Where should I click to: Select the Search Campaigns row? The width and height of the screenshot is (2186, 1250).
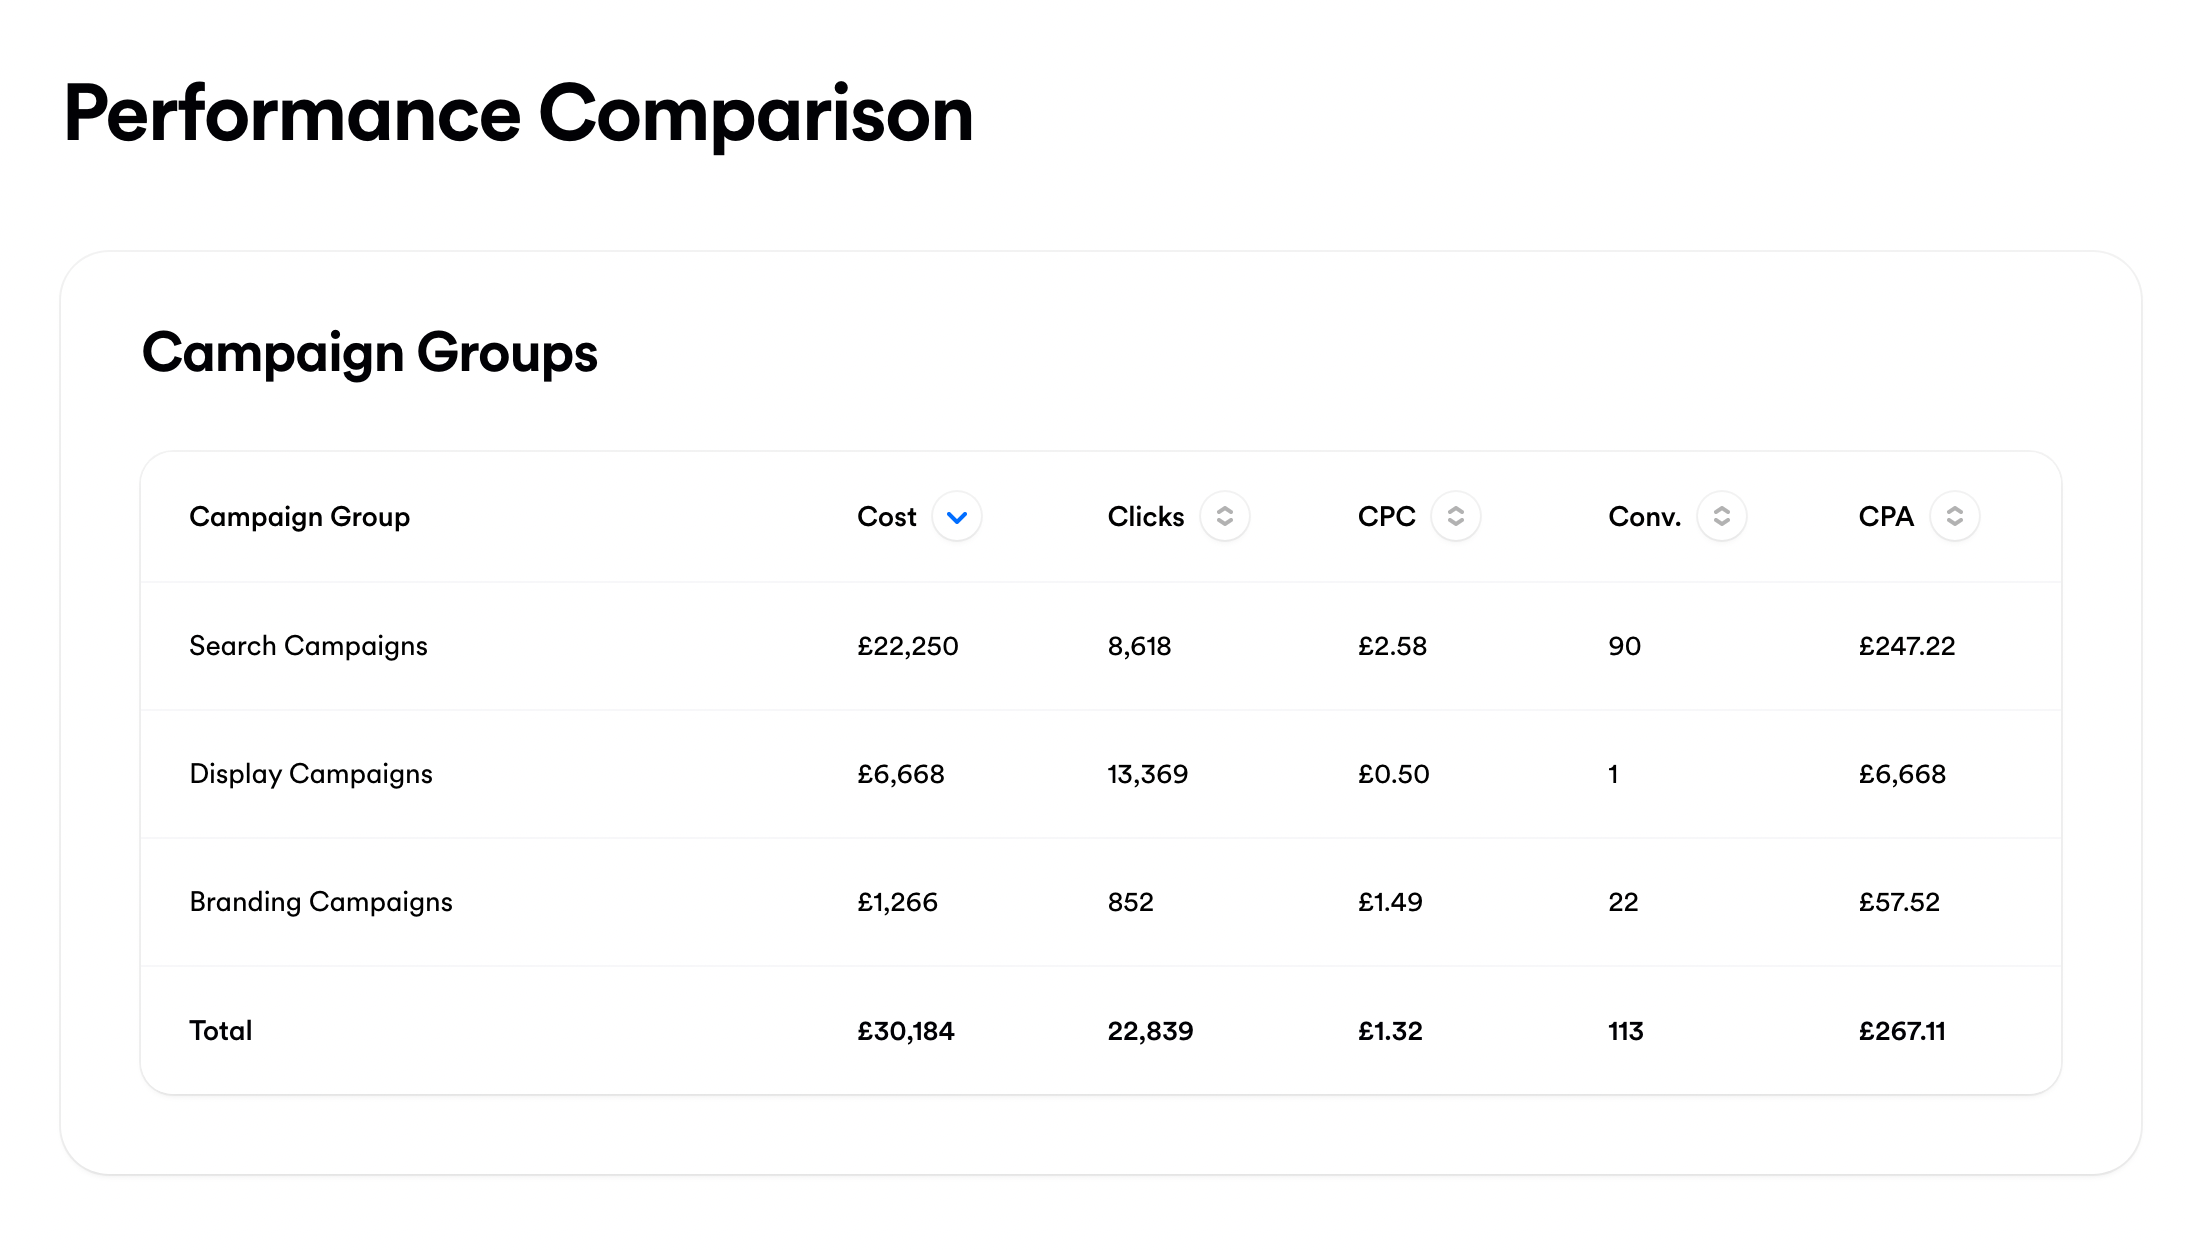pyautogui.click(x=308, y=646)
